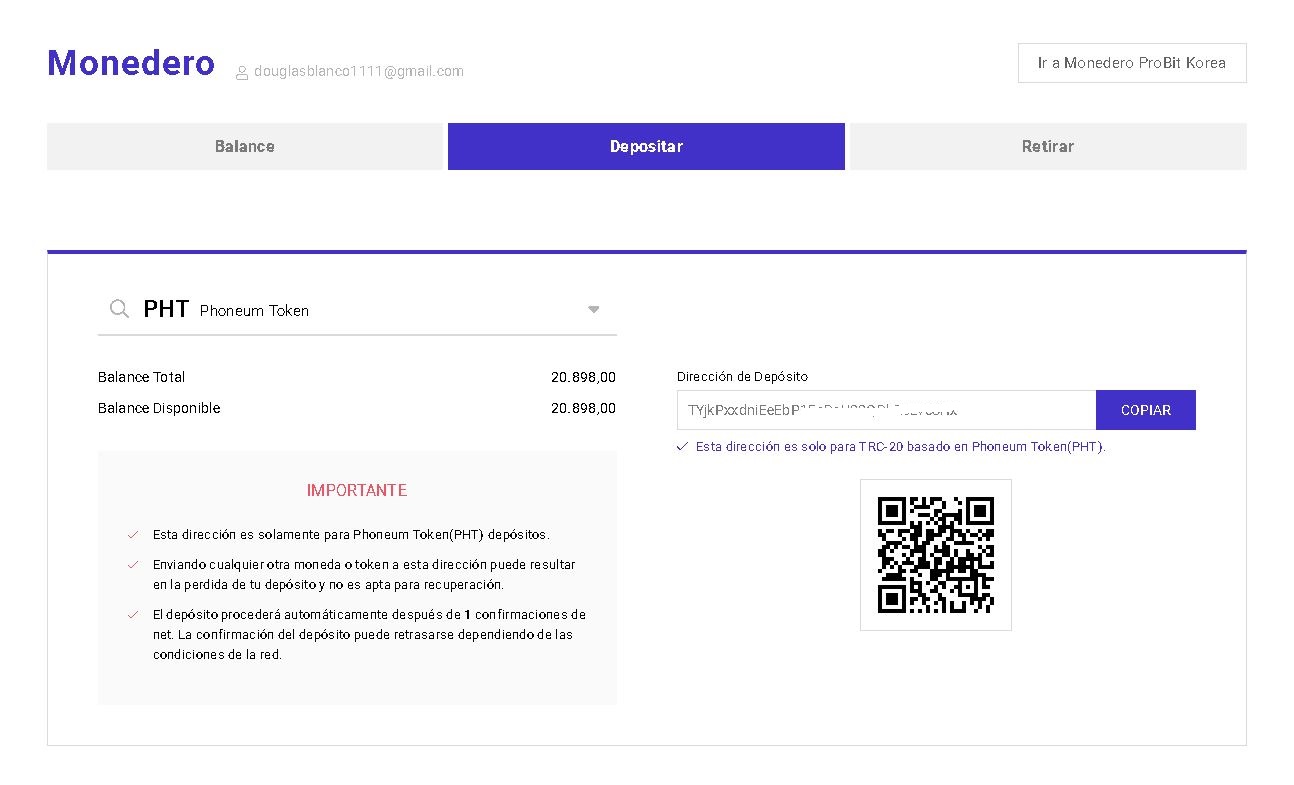Click the Balance Disponible amount value
The width and height of the screenshot is (1294, 785).
(583, 408)
